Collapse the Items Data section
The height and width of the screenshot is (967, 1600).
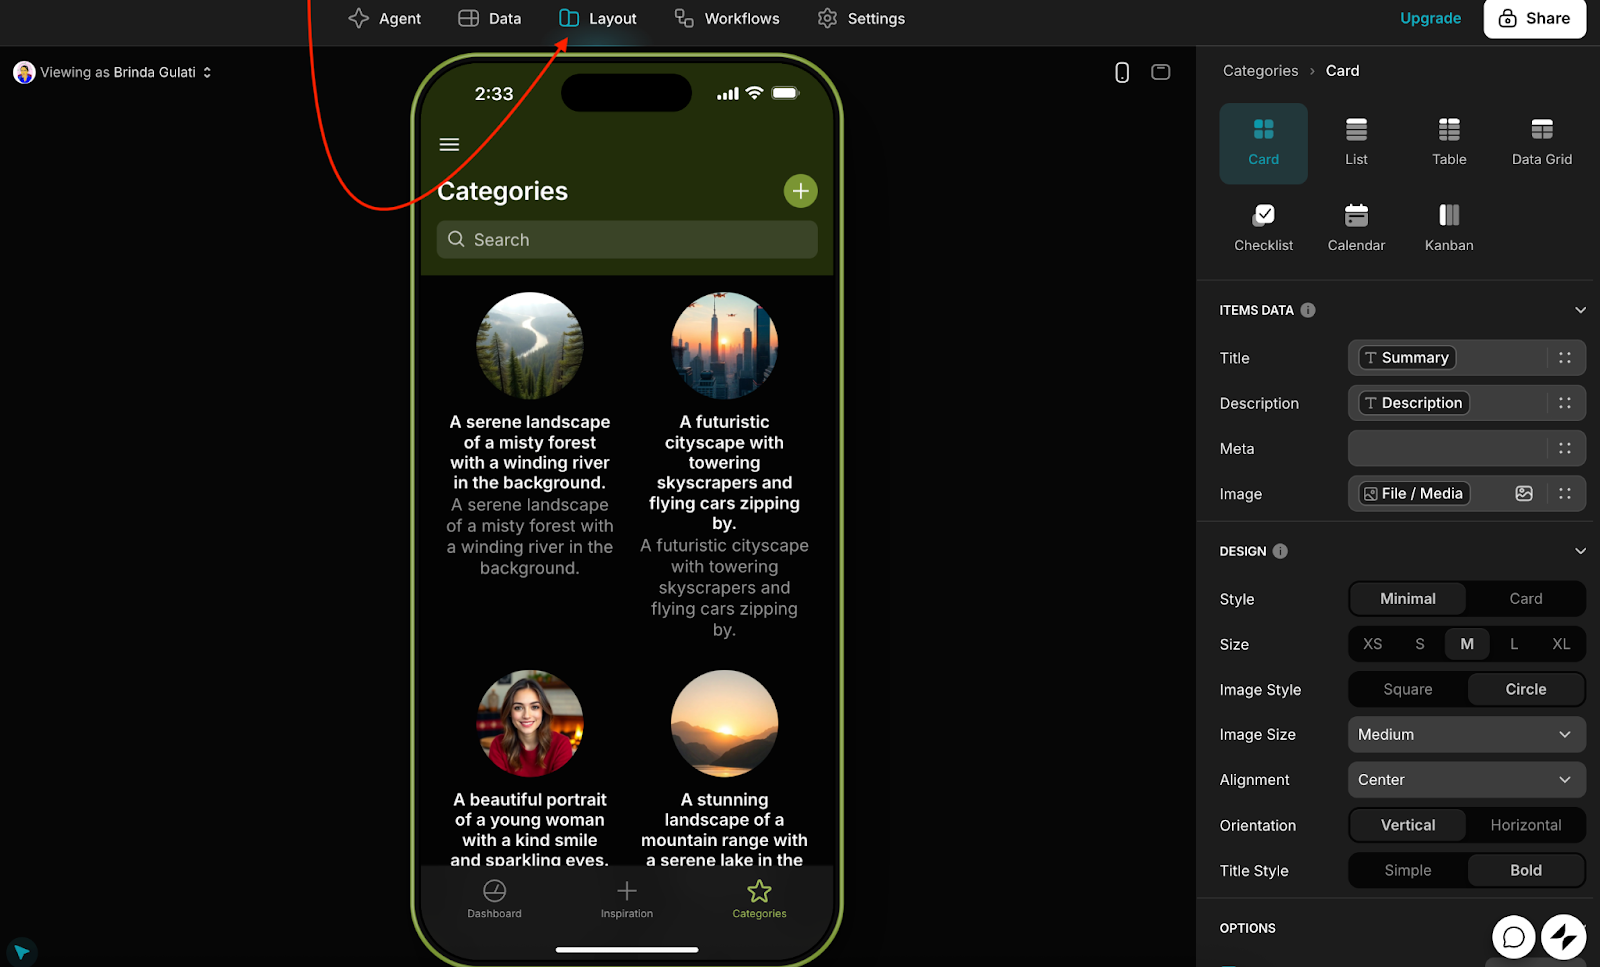pos(1580,310)
